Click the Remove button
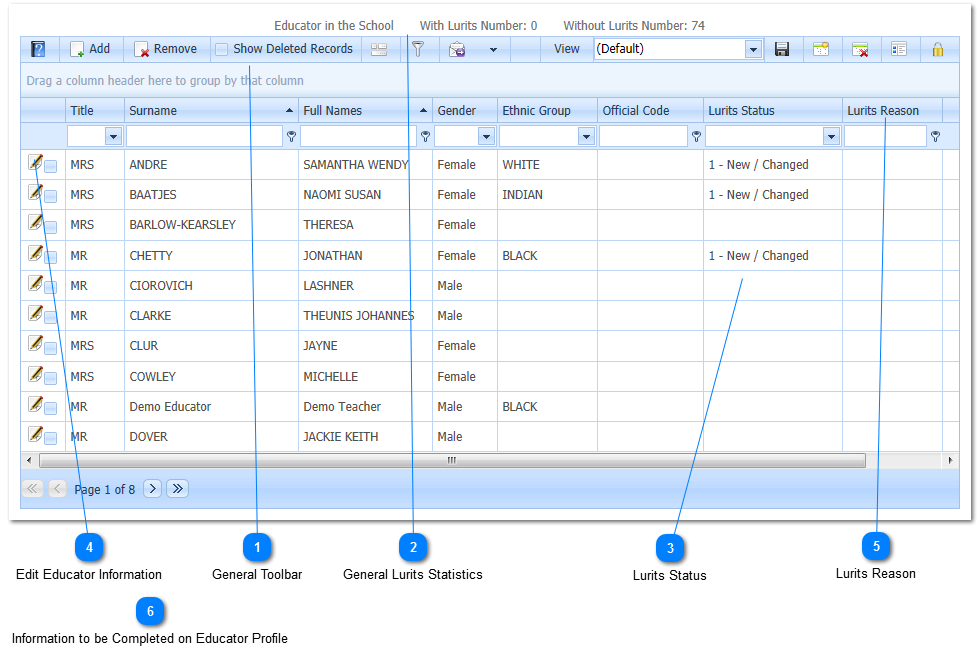Image resolution: width=979 pixels, height=662 pixels. [166, 49]
